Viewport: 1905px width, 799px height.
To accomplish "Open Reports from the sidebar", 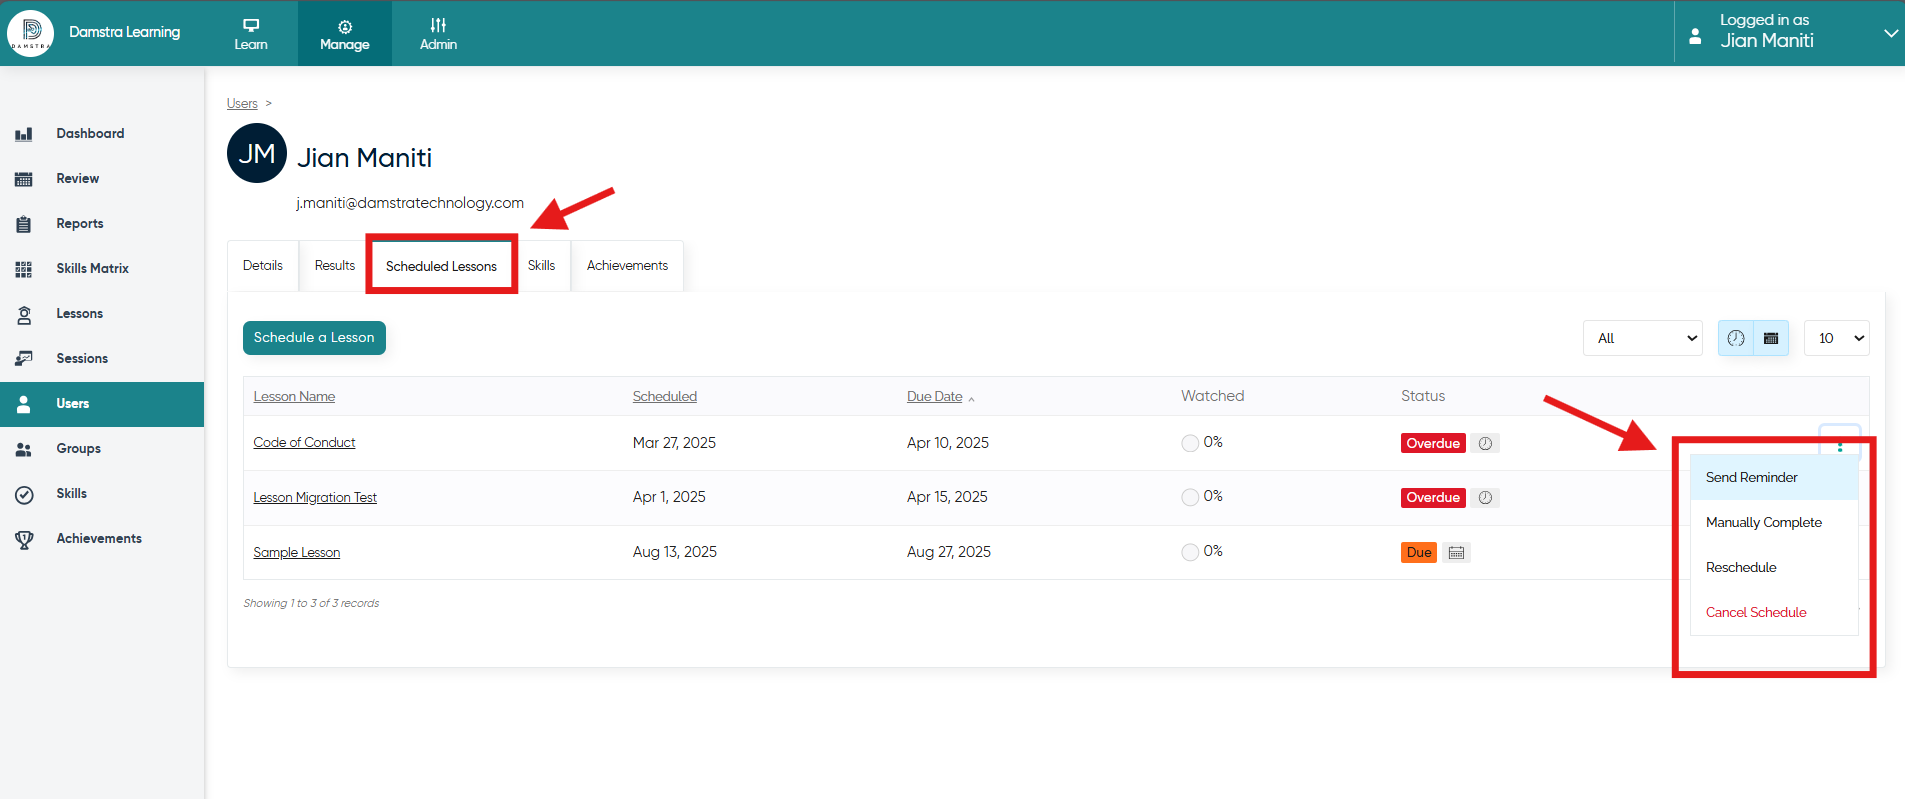I will click(102, 224).
